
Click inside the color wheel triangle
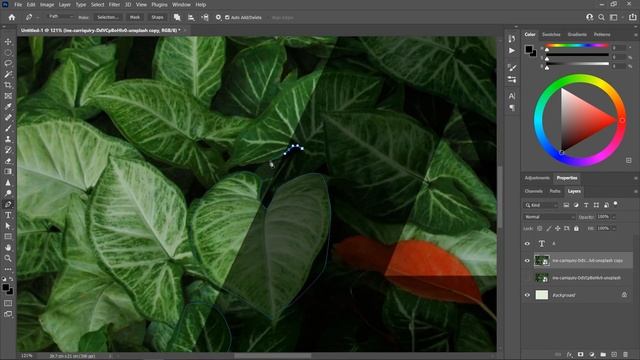click(x=580, y=120)
